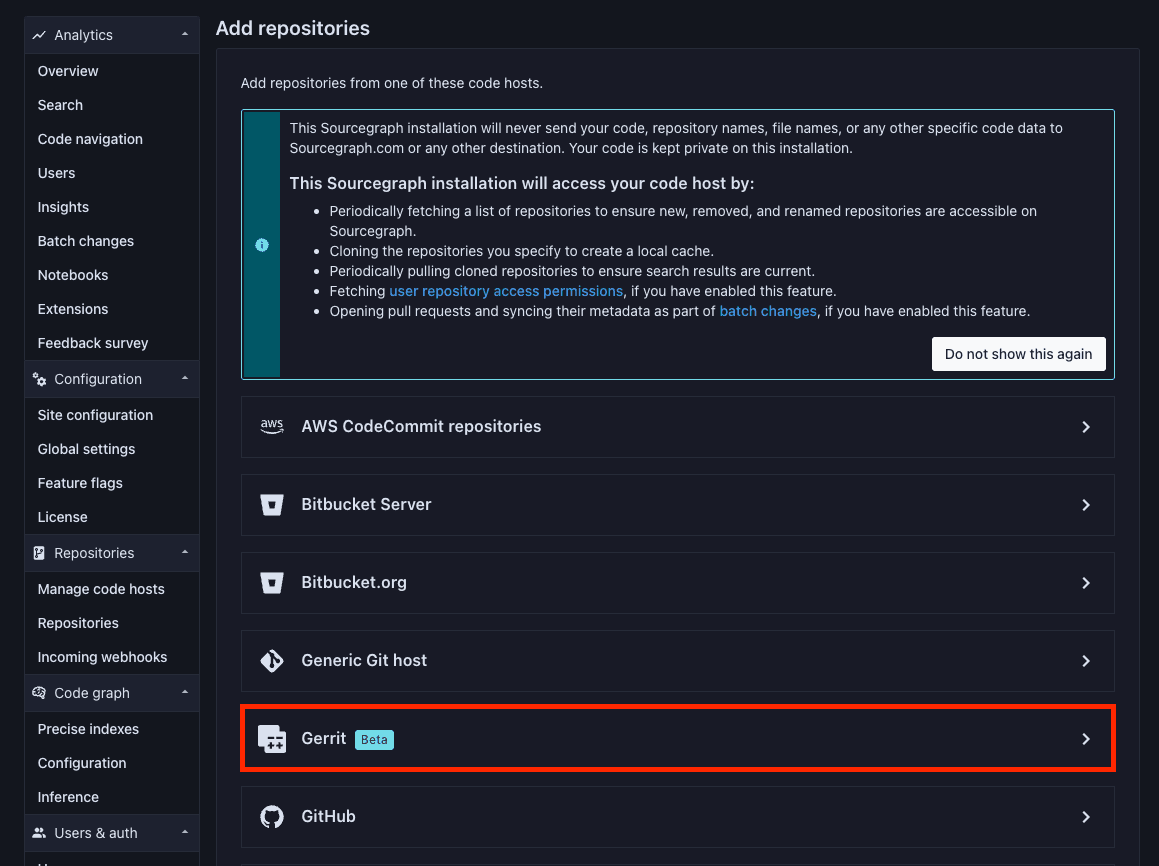The image size is (1159, 866).
Task: Follow the batch changes link
Action: (x=768, y=311)
